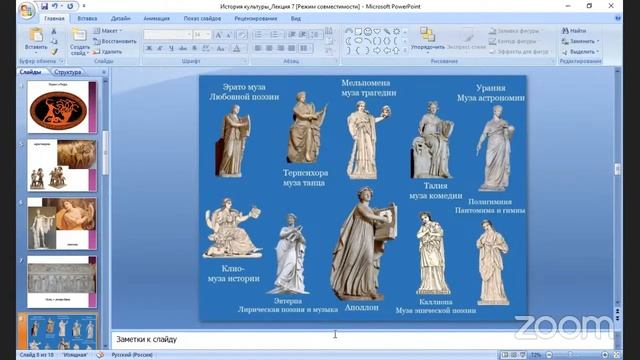Open PowerPoint help question mark icon
Screen dimensions: 640x360
[x=618, y=18]
